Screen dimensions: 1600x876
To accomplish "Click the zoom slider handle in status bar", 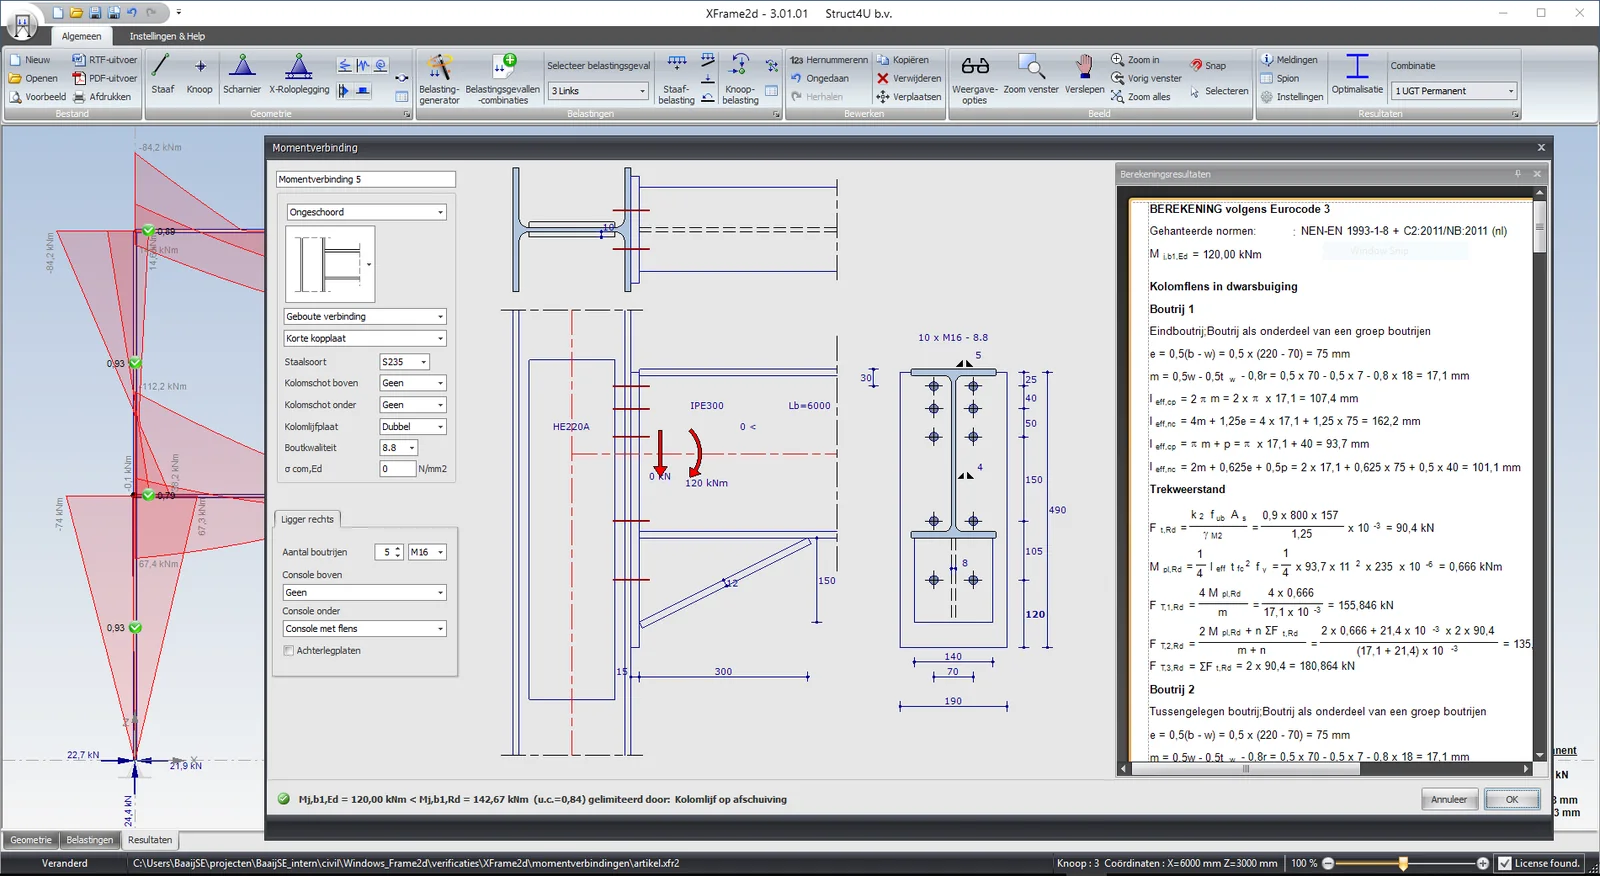I will coord(1403,863).
